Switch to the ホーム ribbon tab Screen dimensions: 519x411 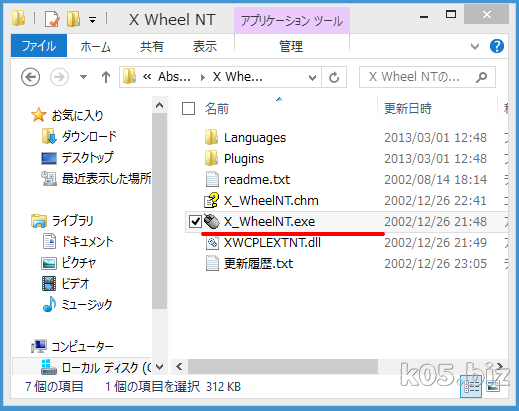click(x=95, y=46)
